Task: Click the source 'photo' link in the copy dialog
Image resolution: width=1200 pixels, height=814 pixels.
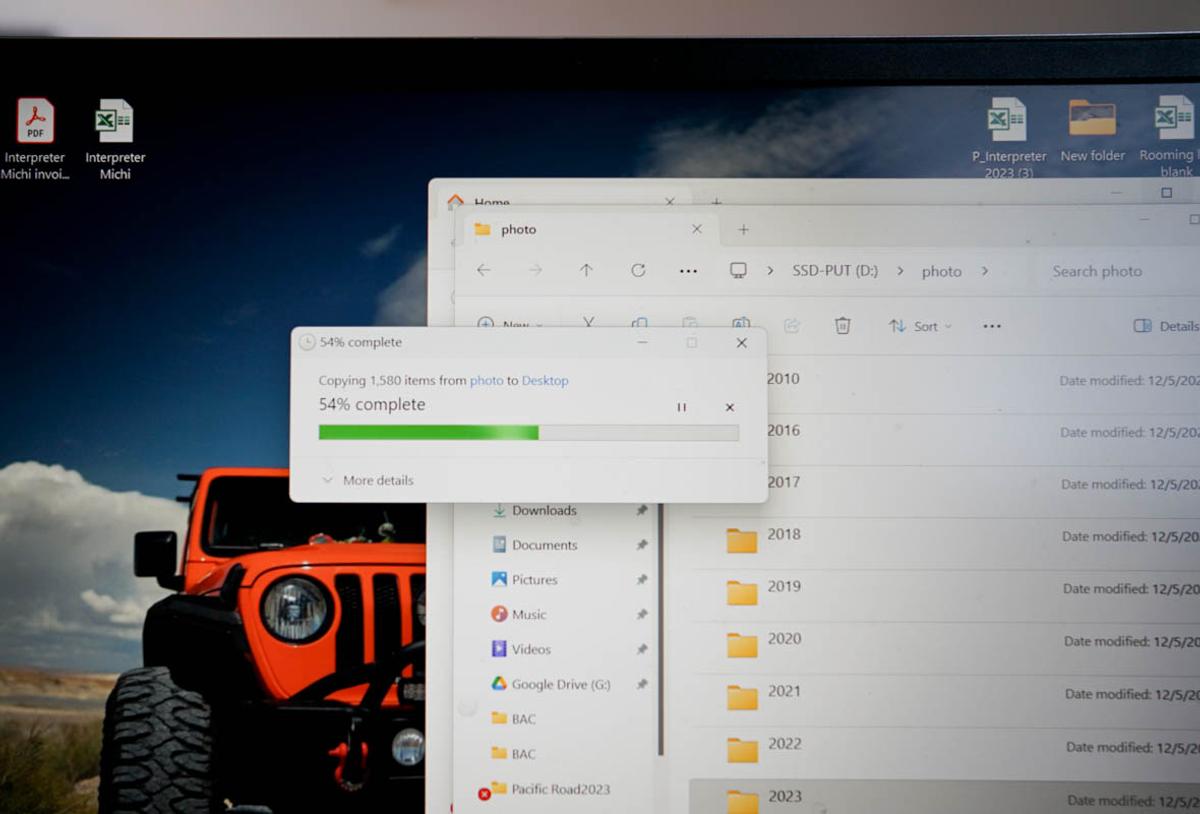Action: click(x=486, y=381)
